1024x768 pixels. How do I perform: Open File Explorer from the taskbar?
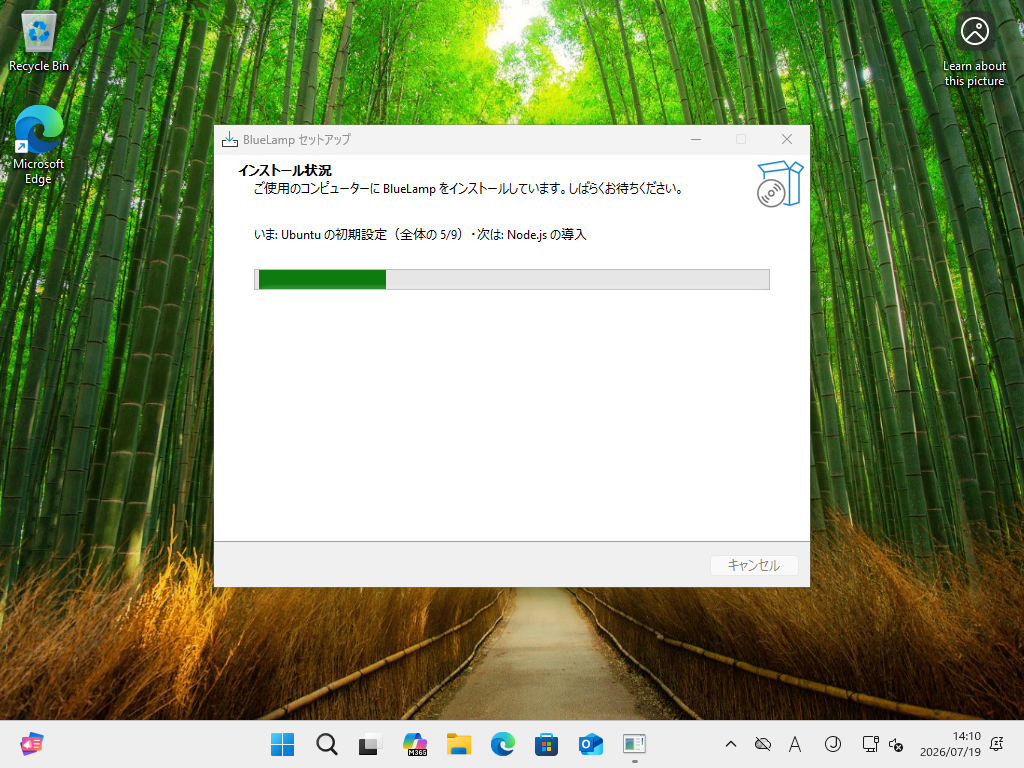[458, 744]
